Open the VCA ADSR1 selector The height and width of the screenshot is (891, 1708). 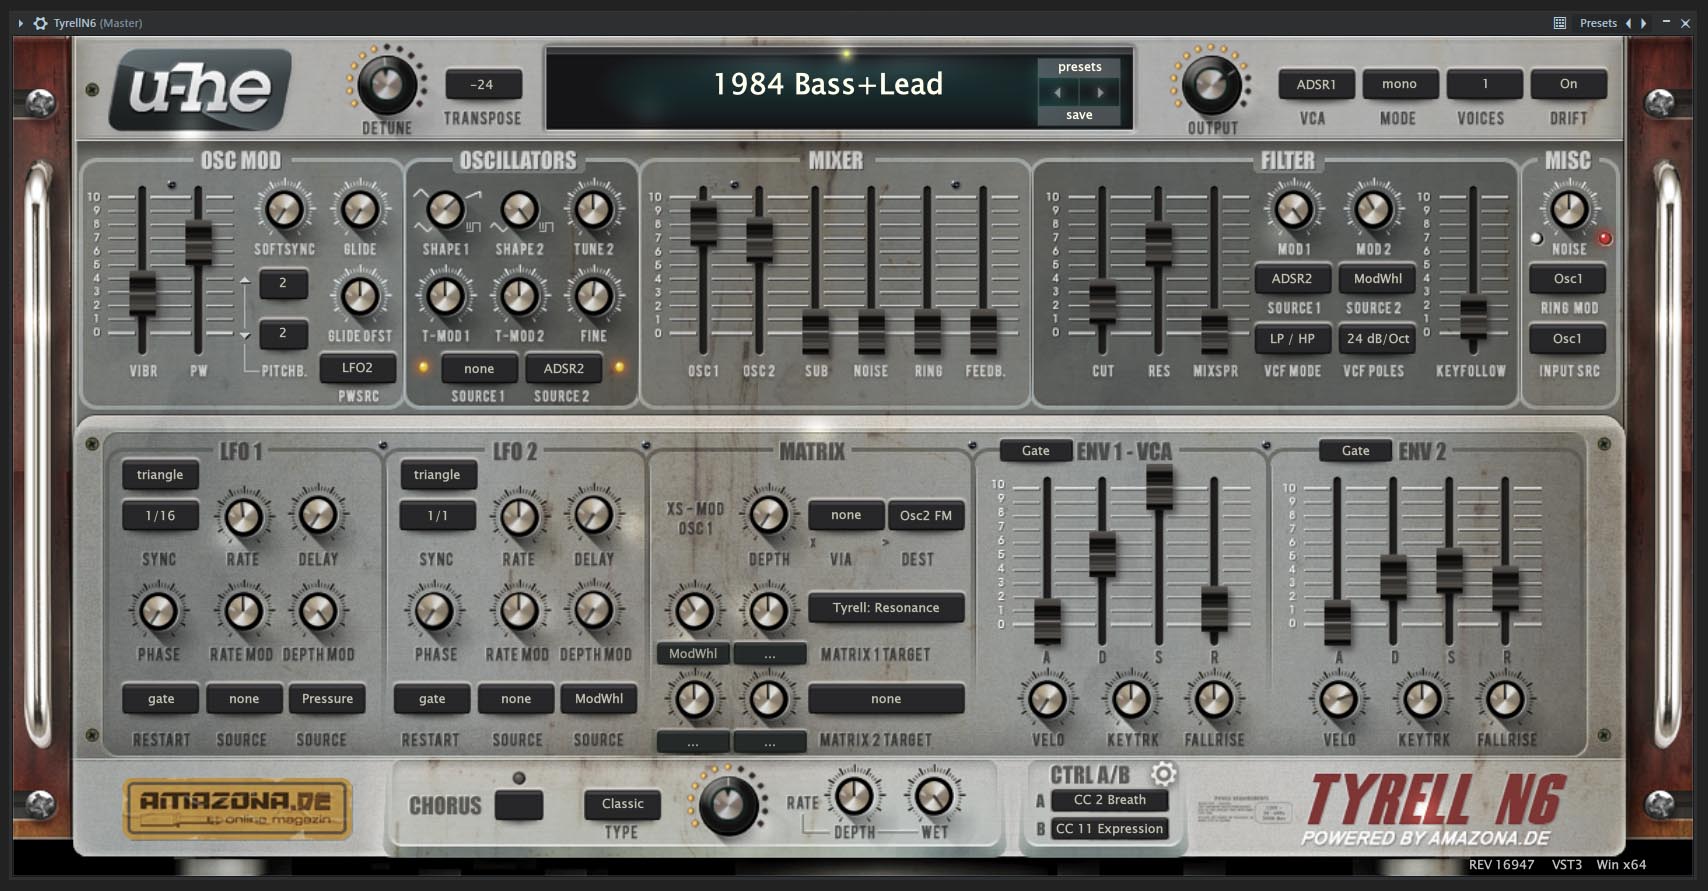pyautogui.click(x=1316, y=84)
